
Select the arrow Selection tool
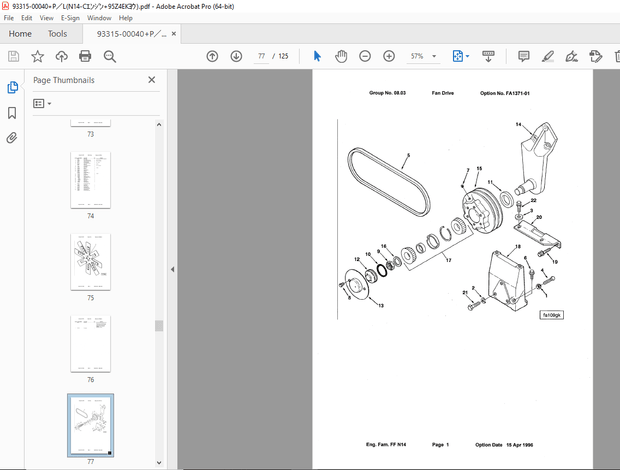(317, 56)
